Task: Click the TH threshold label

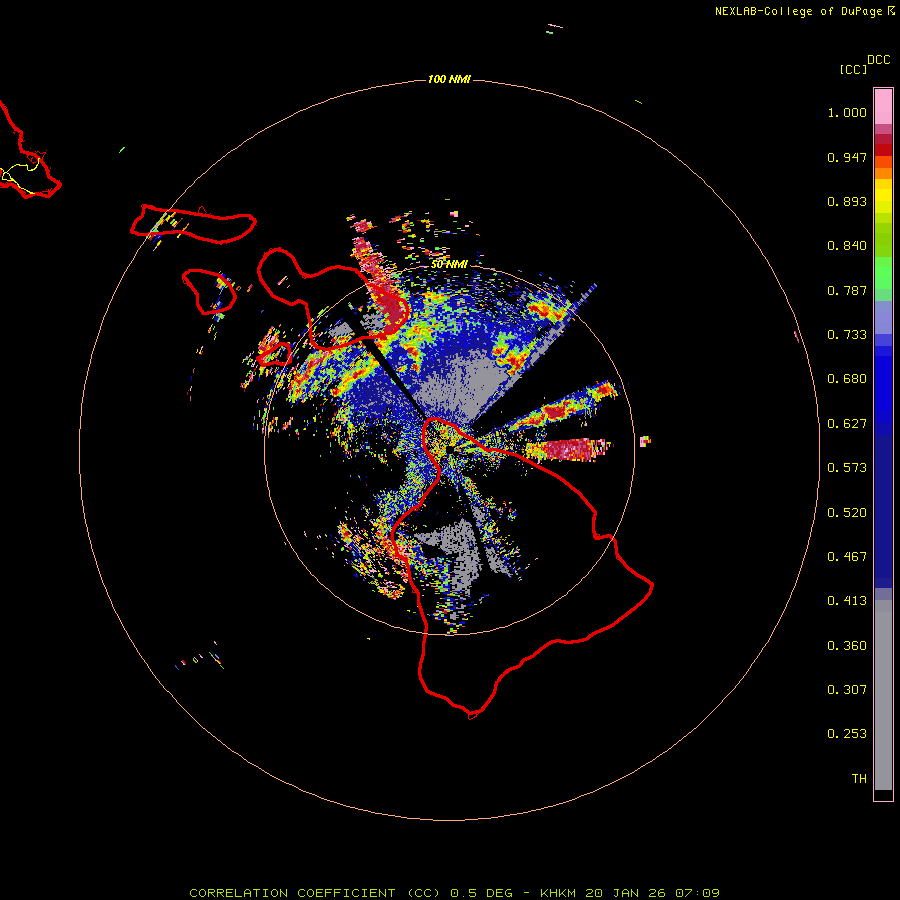Action: coord(859,779)
